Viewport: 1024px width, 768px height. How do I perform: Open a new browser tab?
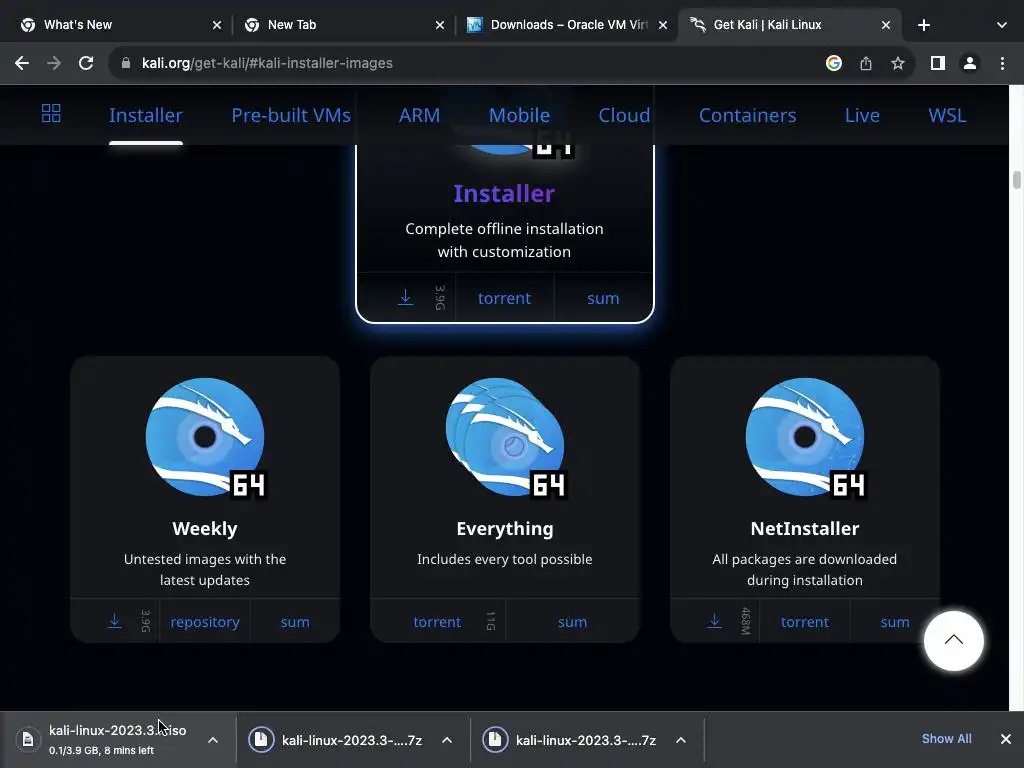coord(923,25)
